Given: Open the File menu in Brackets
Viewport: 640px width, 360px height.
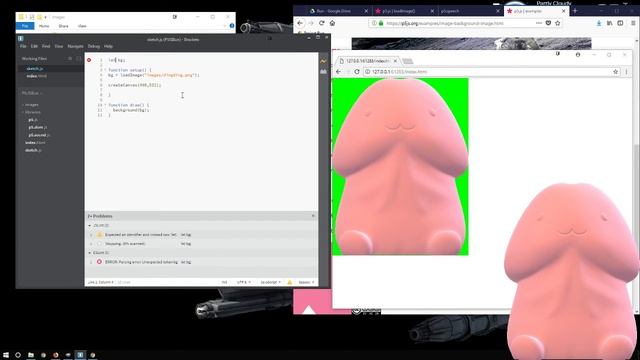Looking at the screenshot, I should point(23,47).
